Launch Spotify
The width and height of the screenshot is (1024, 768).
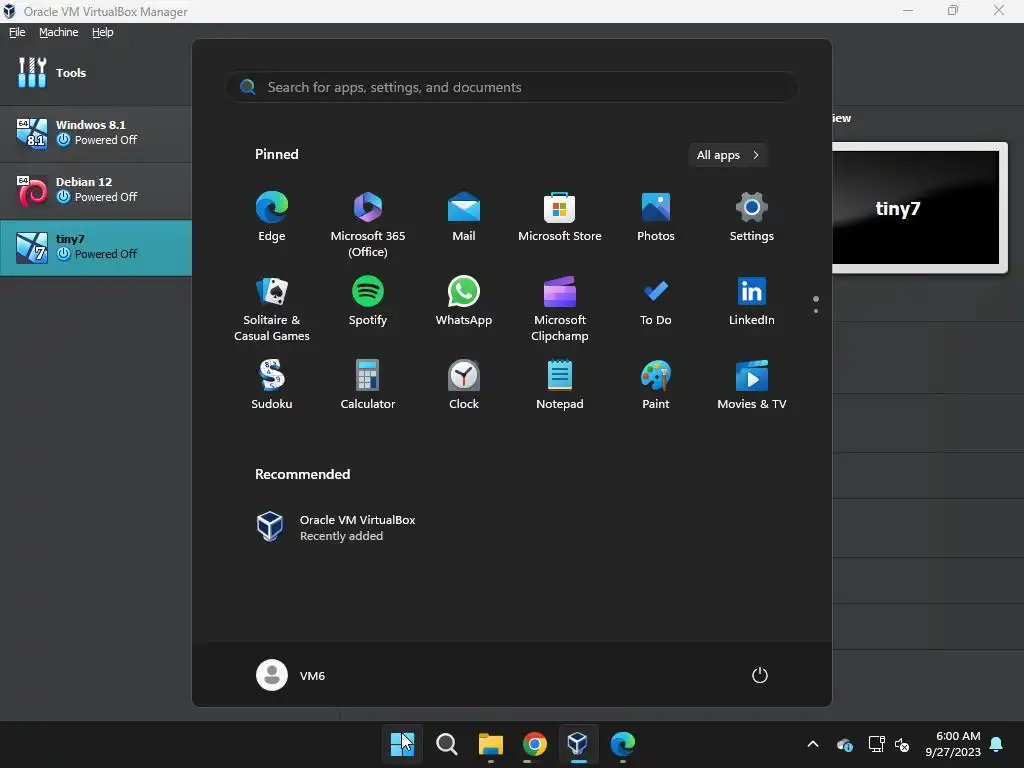(368, 301)
